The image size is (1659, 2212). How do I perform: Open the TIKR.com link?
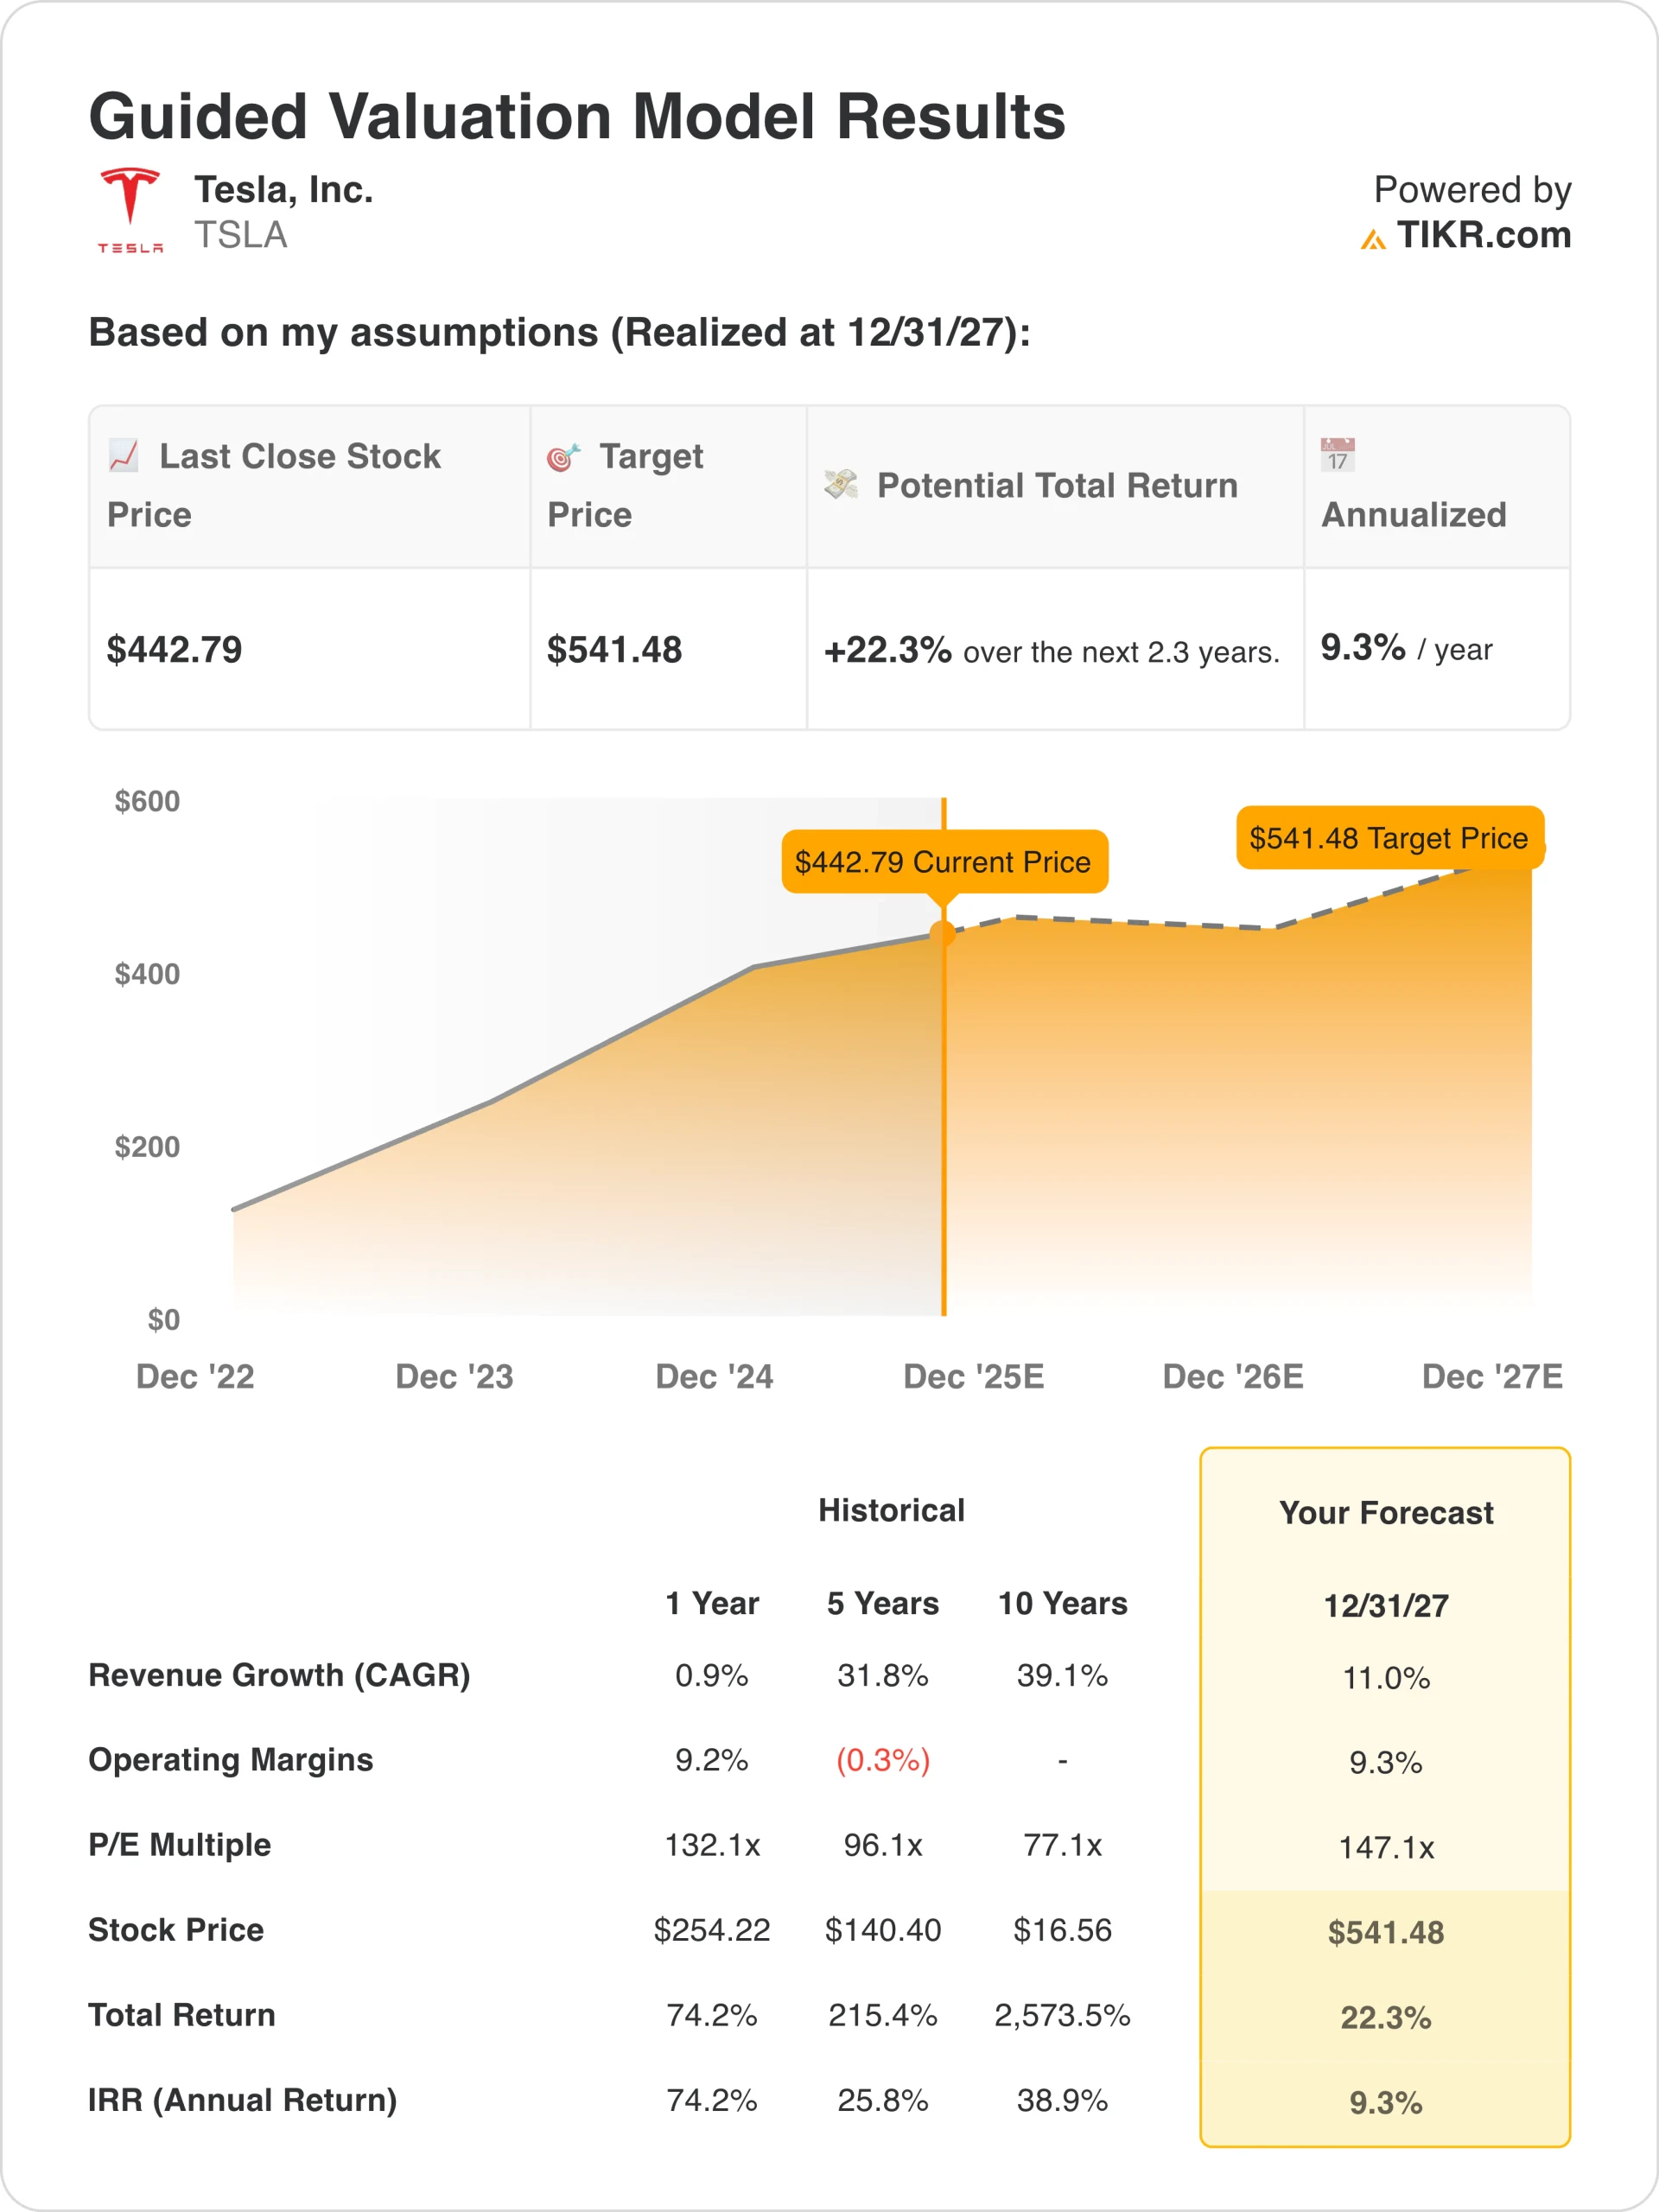pos(1483,235)
